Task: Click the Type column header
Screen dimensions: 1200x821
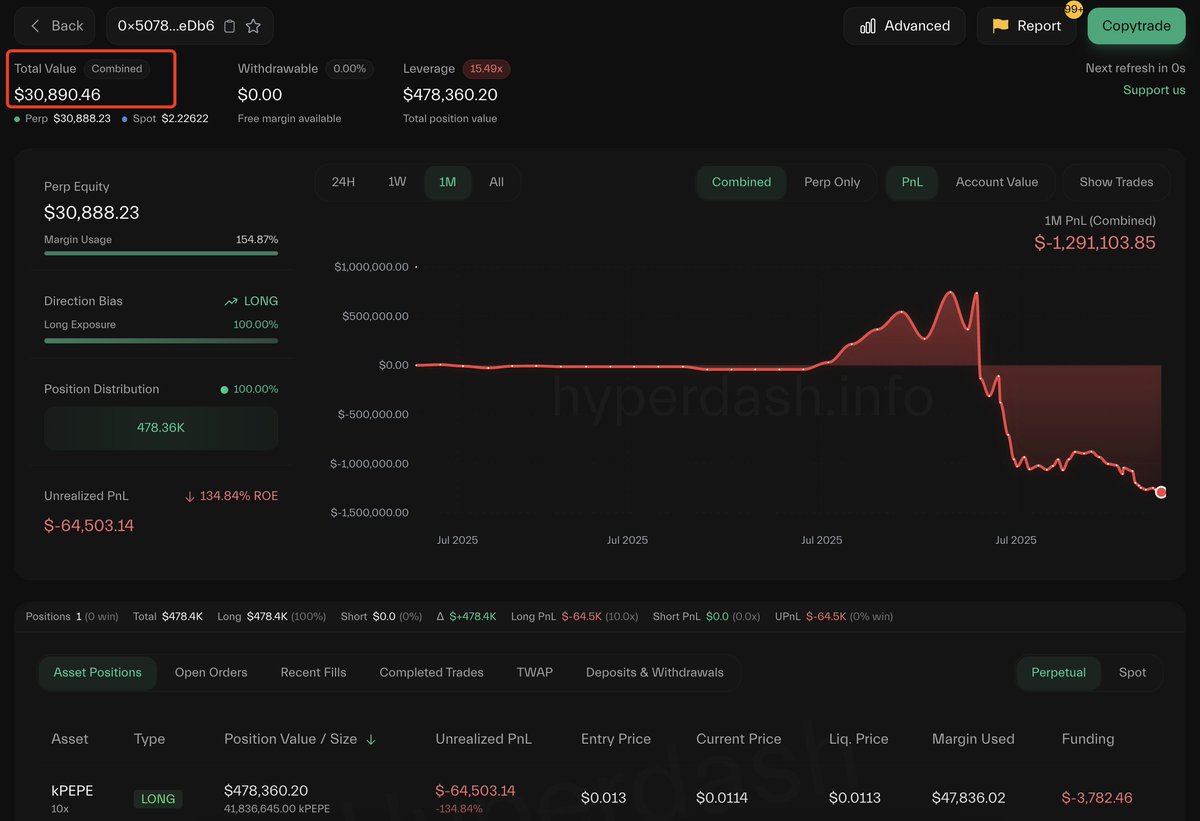Action: coord(149,739)
